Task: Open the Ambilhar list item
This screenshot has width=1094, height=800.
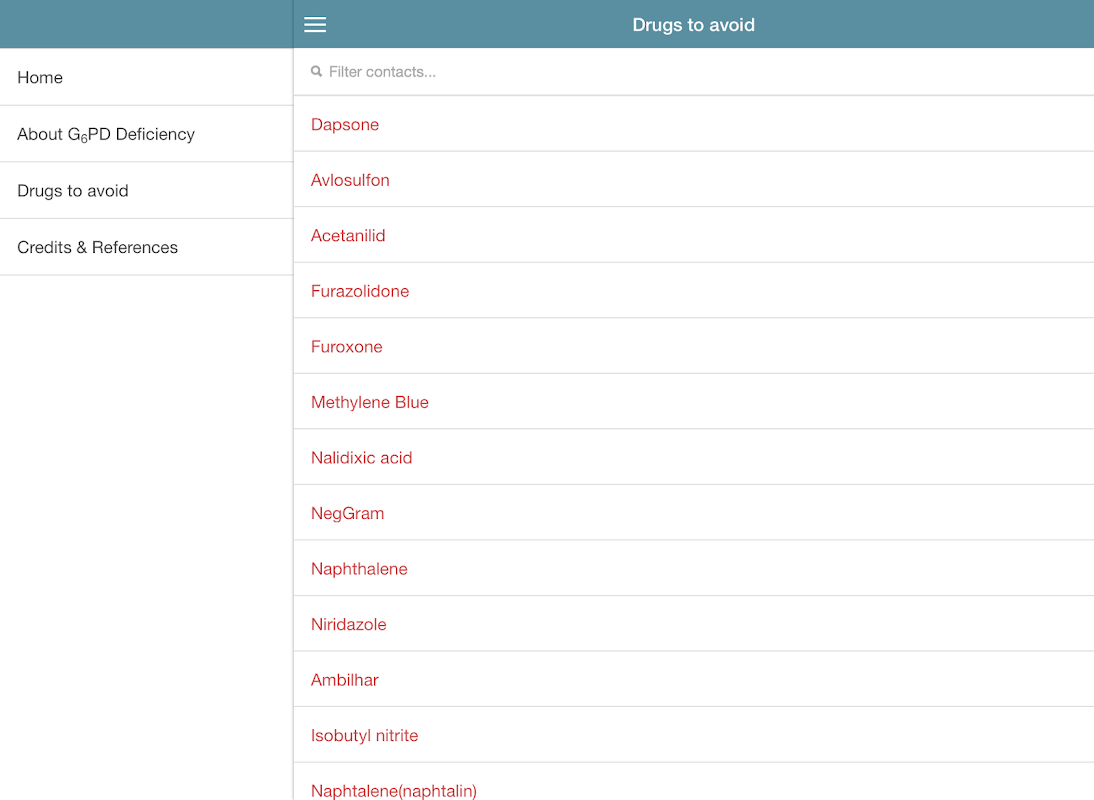Action: [345, 680]
